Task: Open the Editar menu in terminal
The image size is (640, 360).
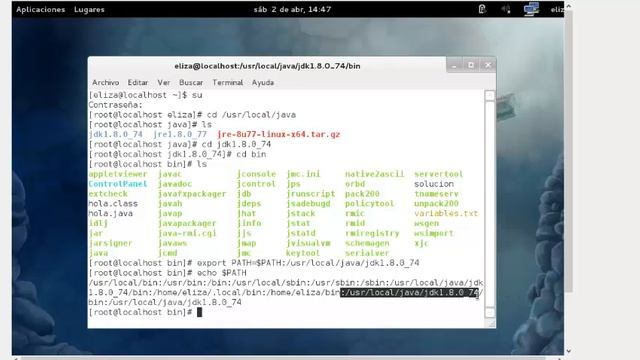Action: click(x=138, y=82)
